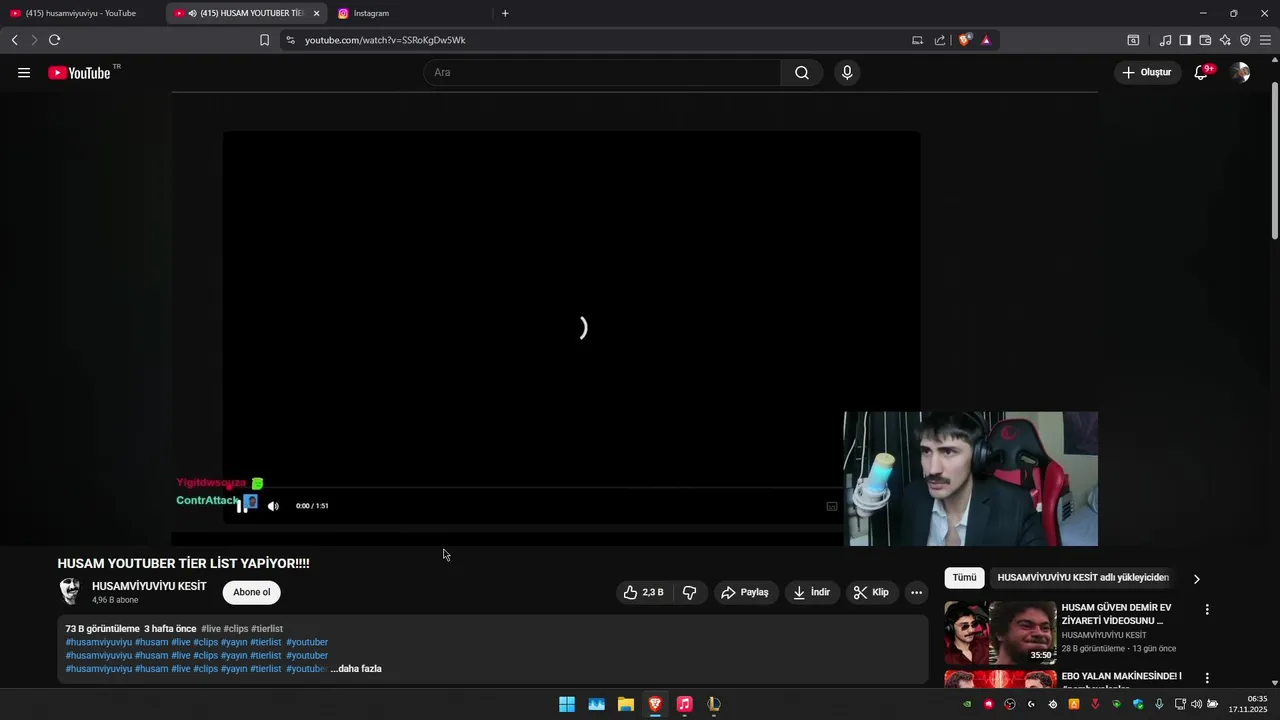
Task: Select the Tümü filter chip
Action: coord(964,578)
